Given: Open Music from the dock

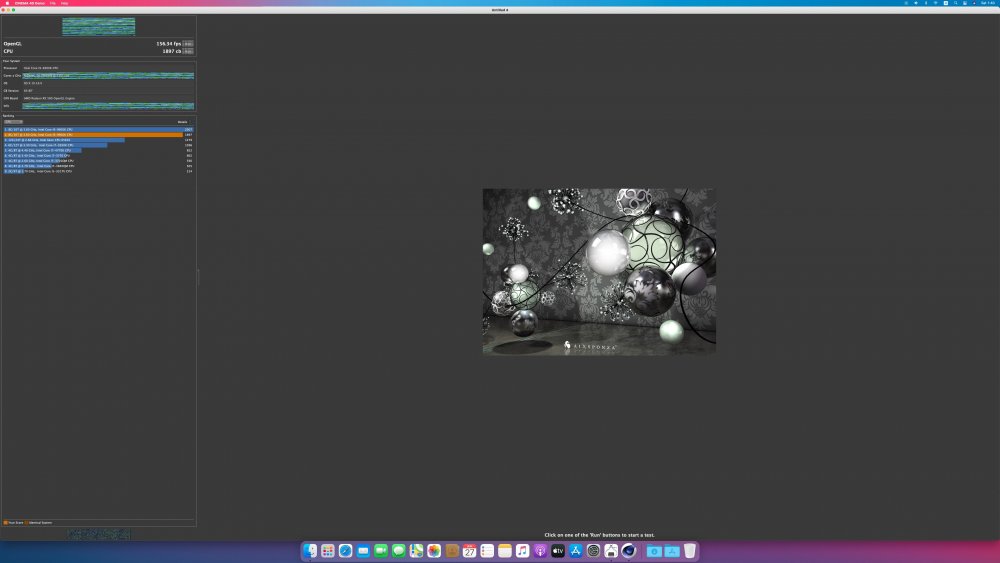Looking at the screenshot, I should point(522,551).
